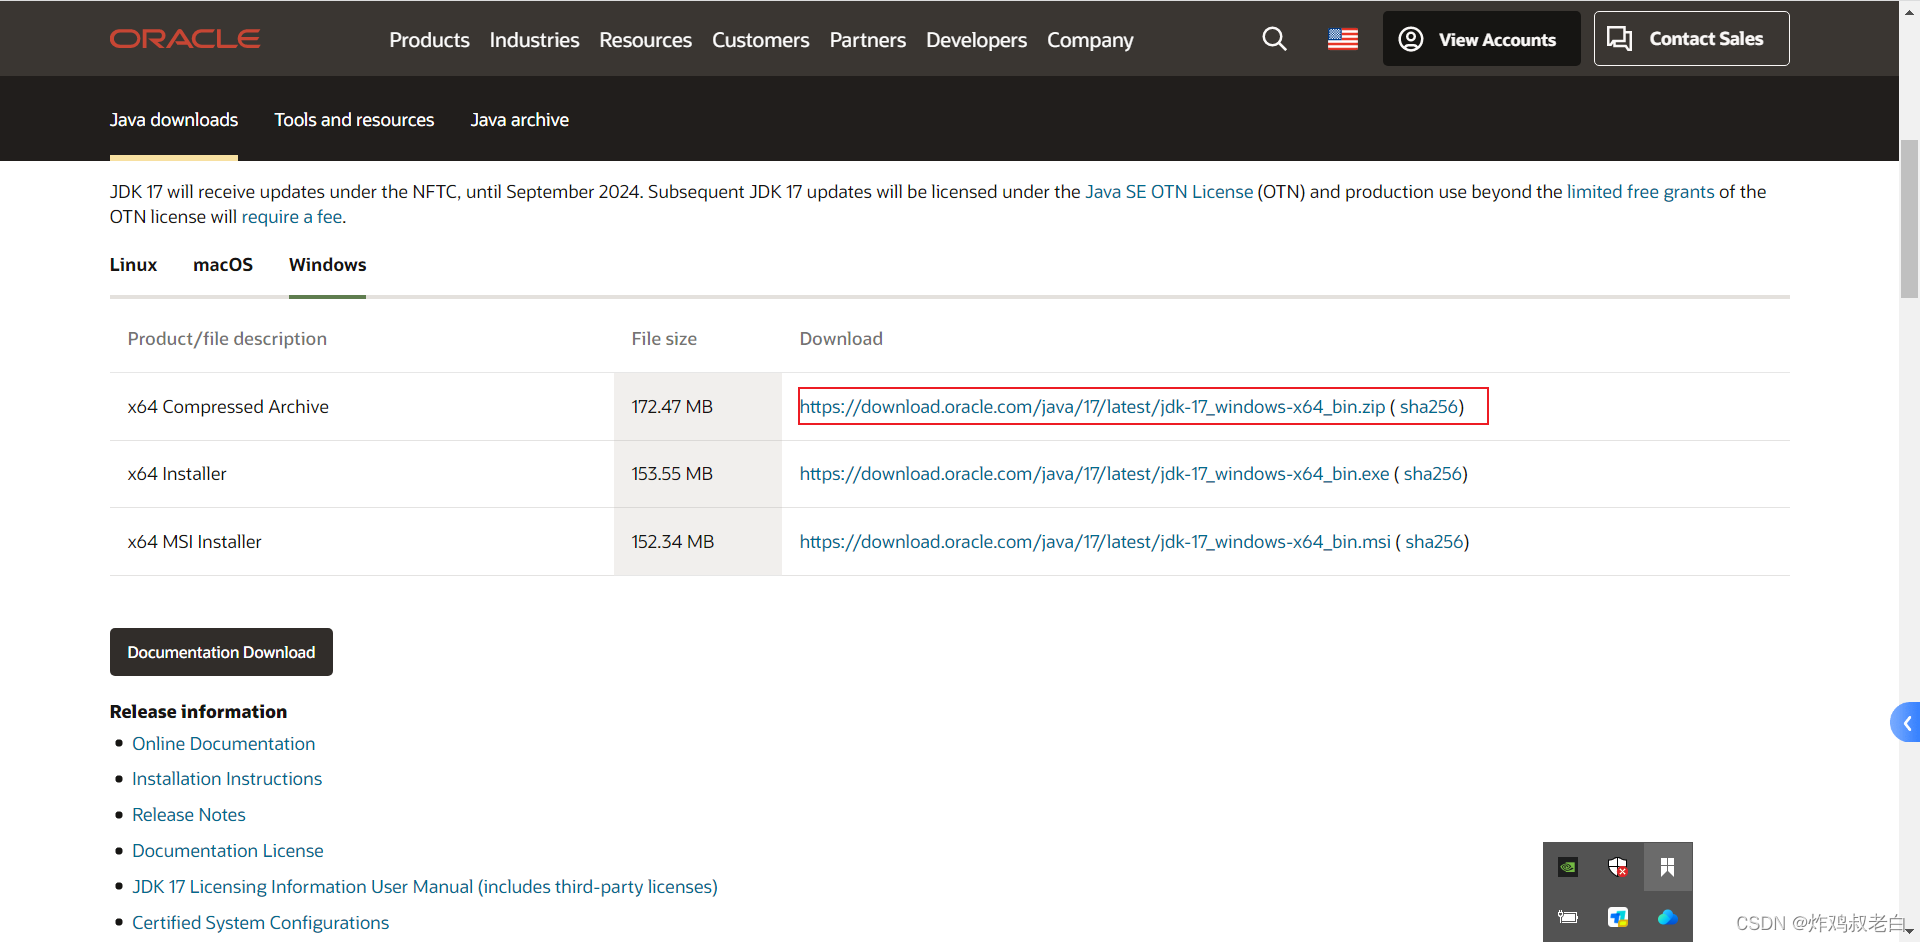Open the Online Documentation link
The width and height of the screenshot is (1920, 942).
coord(223,744)
